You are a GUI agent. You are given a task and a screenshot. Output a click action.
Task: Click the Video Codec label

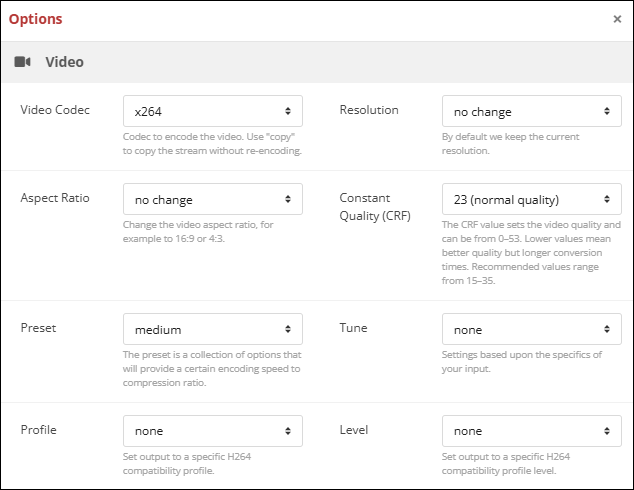pos(55,110)
